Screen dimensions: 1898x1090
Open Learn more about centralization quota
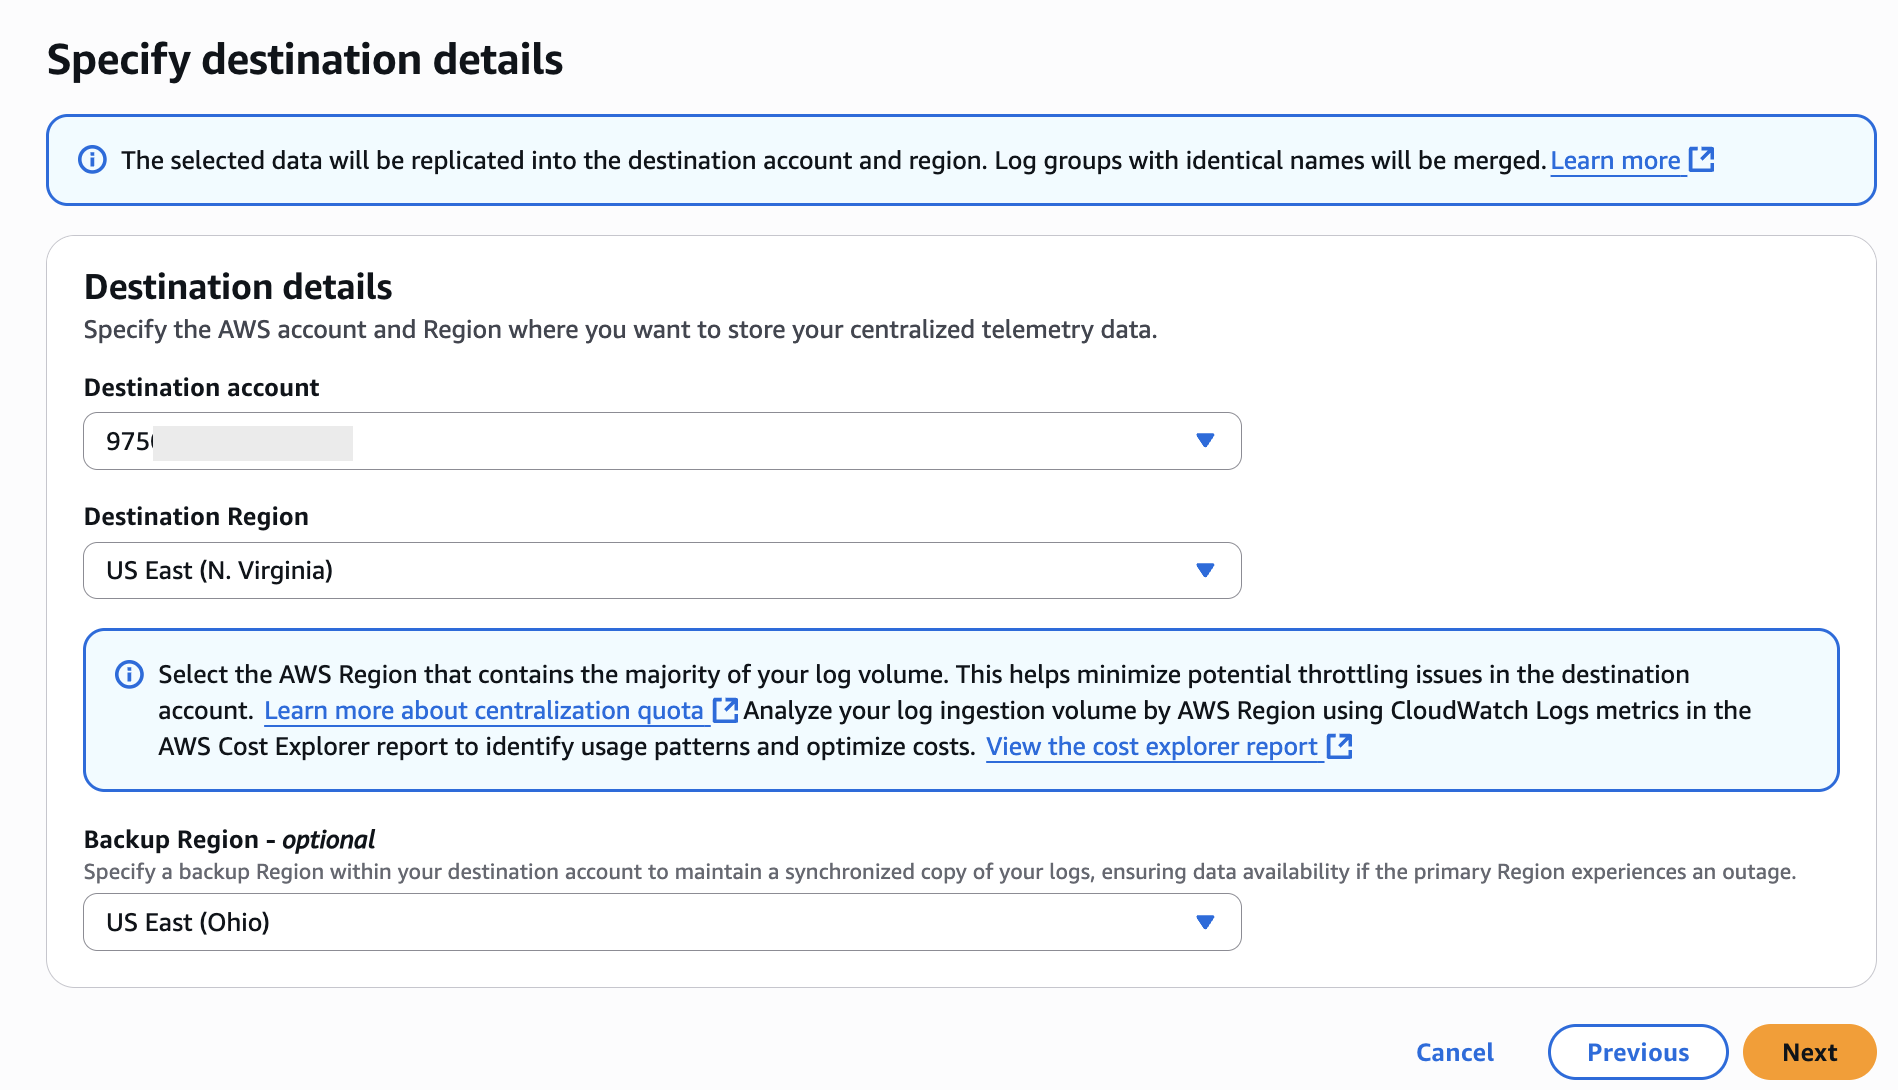click(484, 710)
